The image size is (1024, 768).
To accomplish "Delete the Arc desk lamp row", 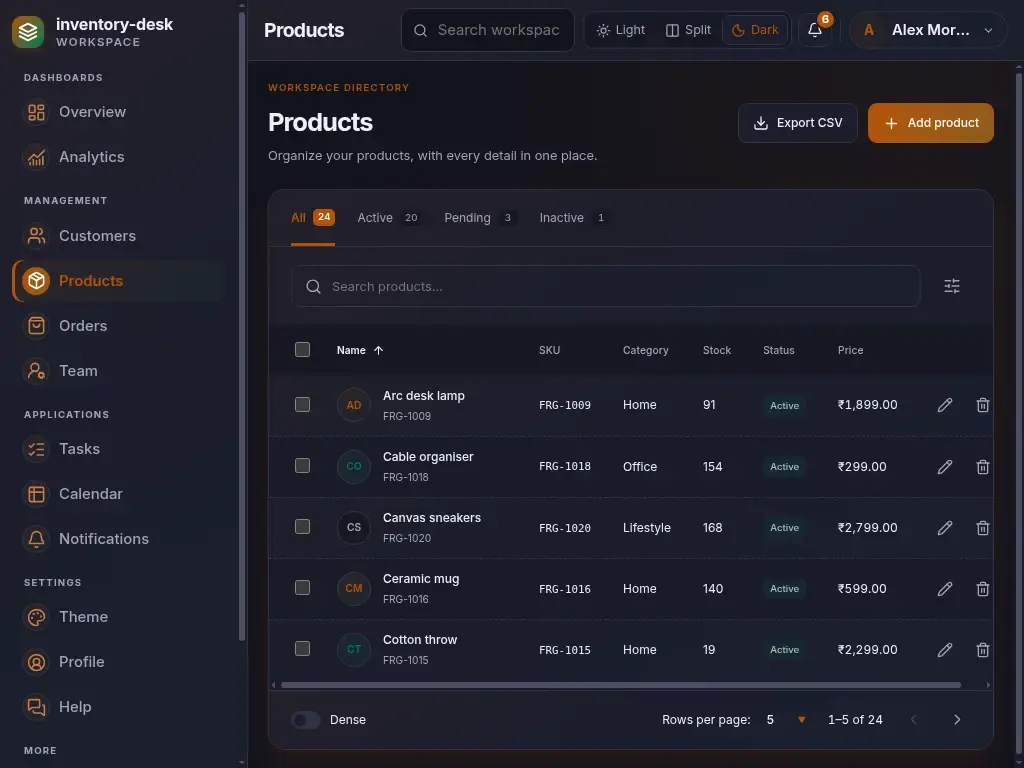I will (982, 405).
